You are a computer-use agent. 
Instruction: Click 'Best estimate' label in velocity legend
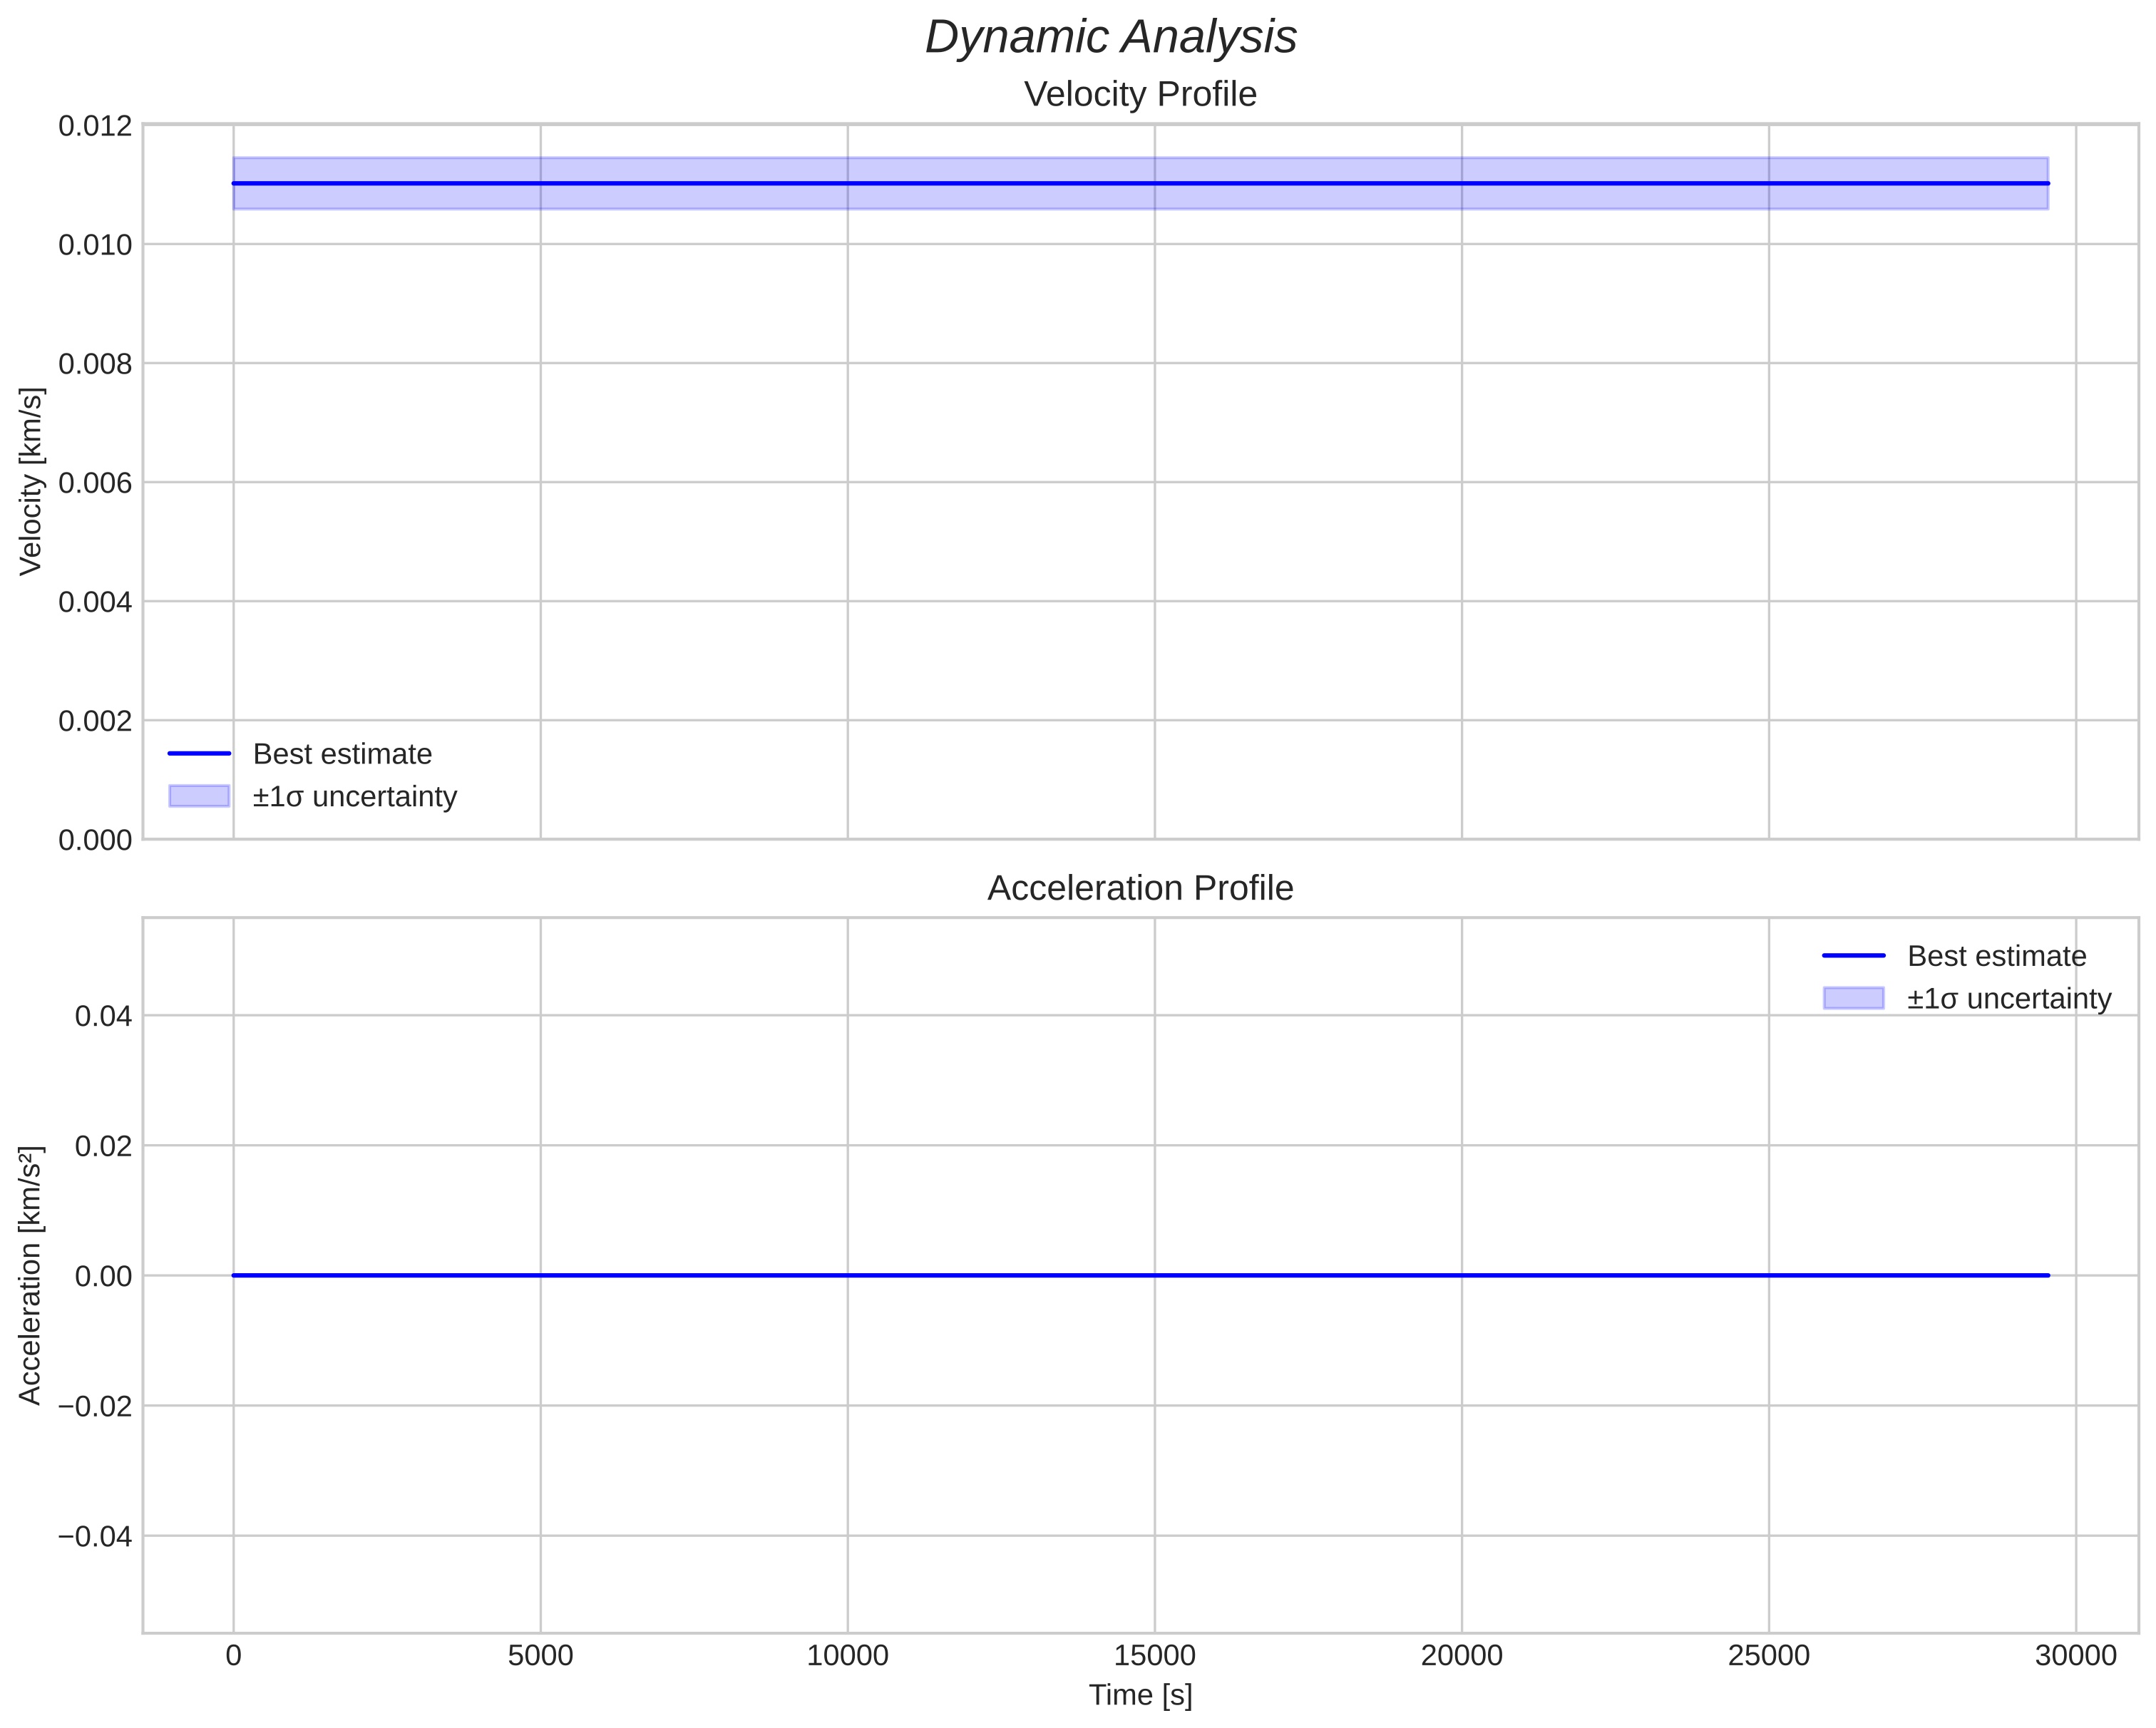click(x=342, y=754)
